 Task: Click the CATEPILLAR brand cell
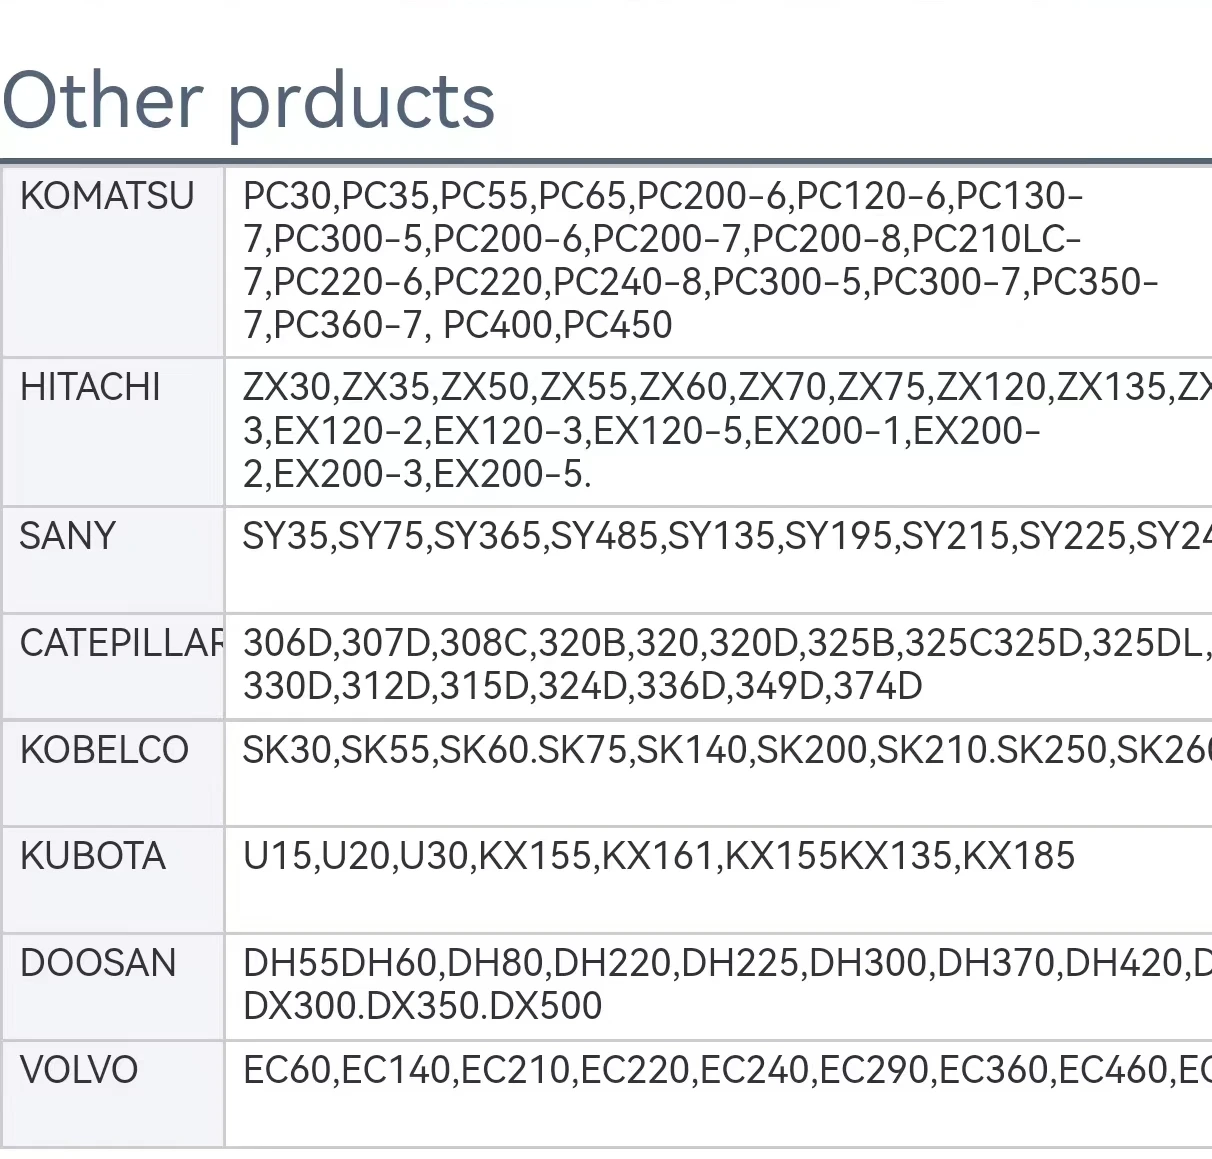121,643
